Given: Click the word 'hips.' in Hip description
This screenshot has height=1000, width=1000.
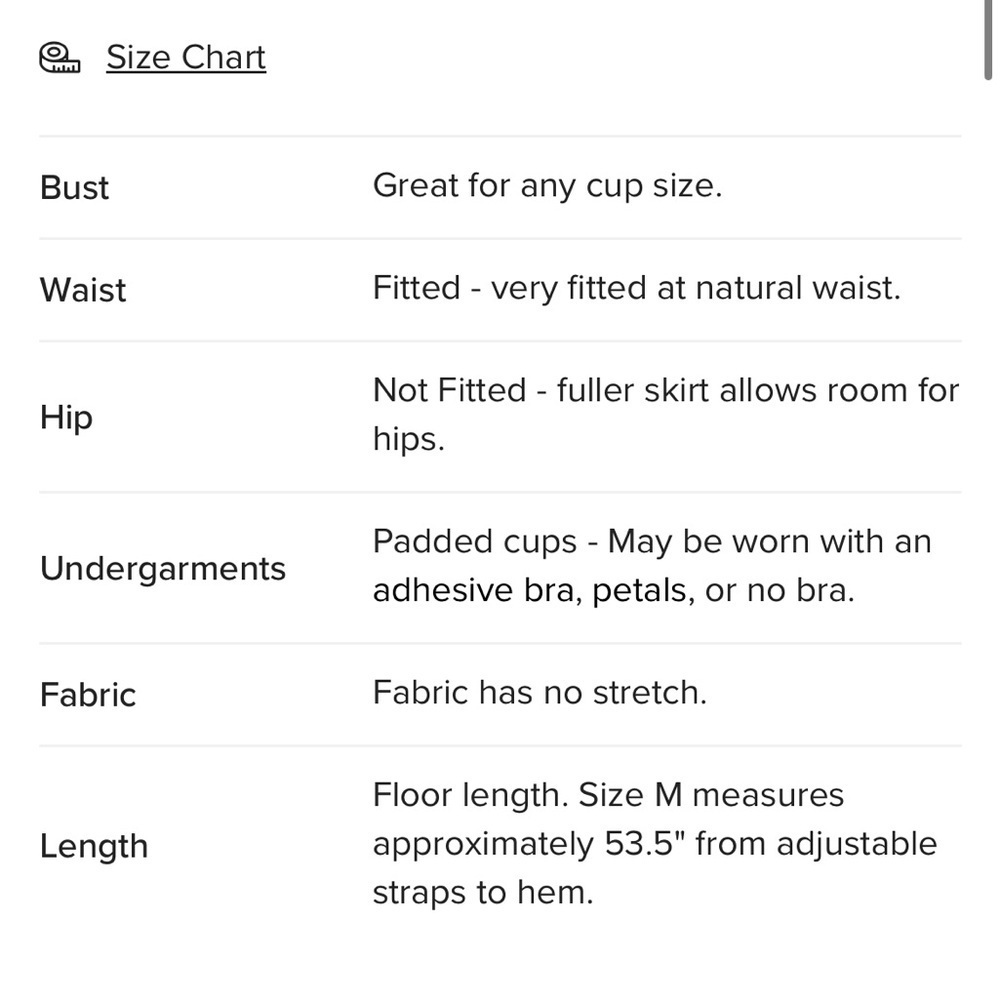Looking at the screenshot, I should click(x=408, y=439).
